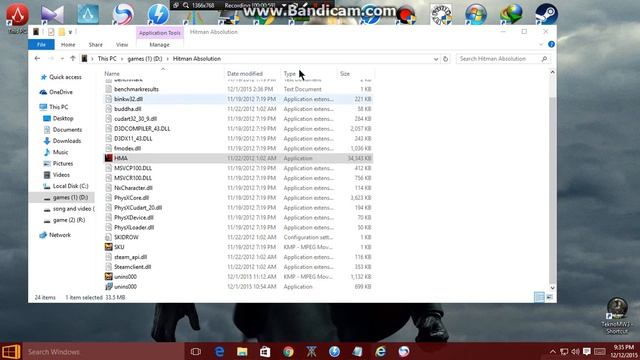Click the Application Tools contextual tab
Screen dimensions: 640x360
[160, 33]
